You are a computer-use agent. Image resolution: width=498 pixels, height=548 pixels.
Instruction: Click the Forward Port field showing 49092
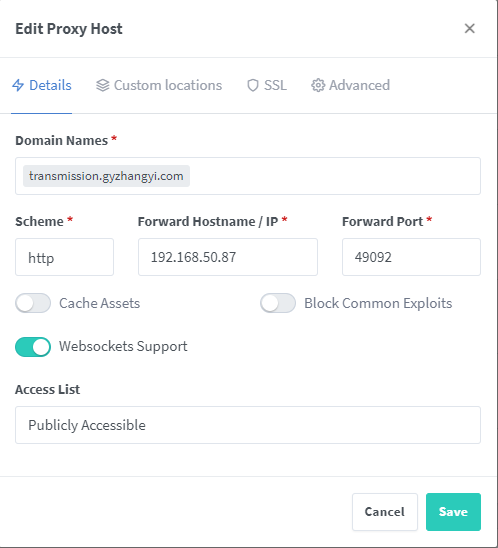point(411,257)
